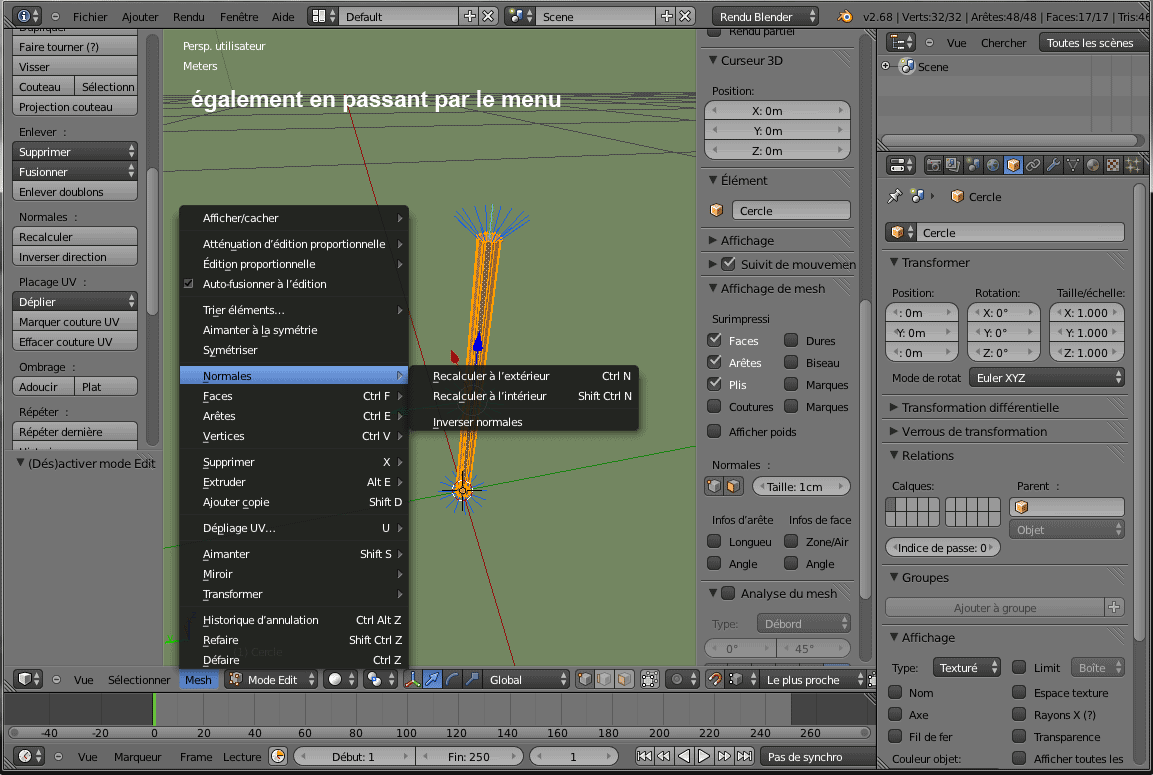
Task: Toggle limit selection to visible icon
Action: (x=649, y=679)
